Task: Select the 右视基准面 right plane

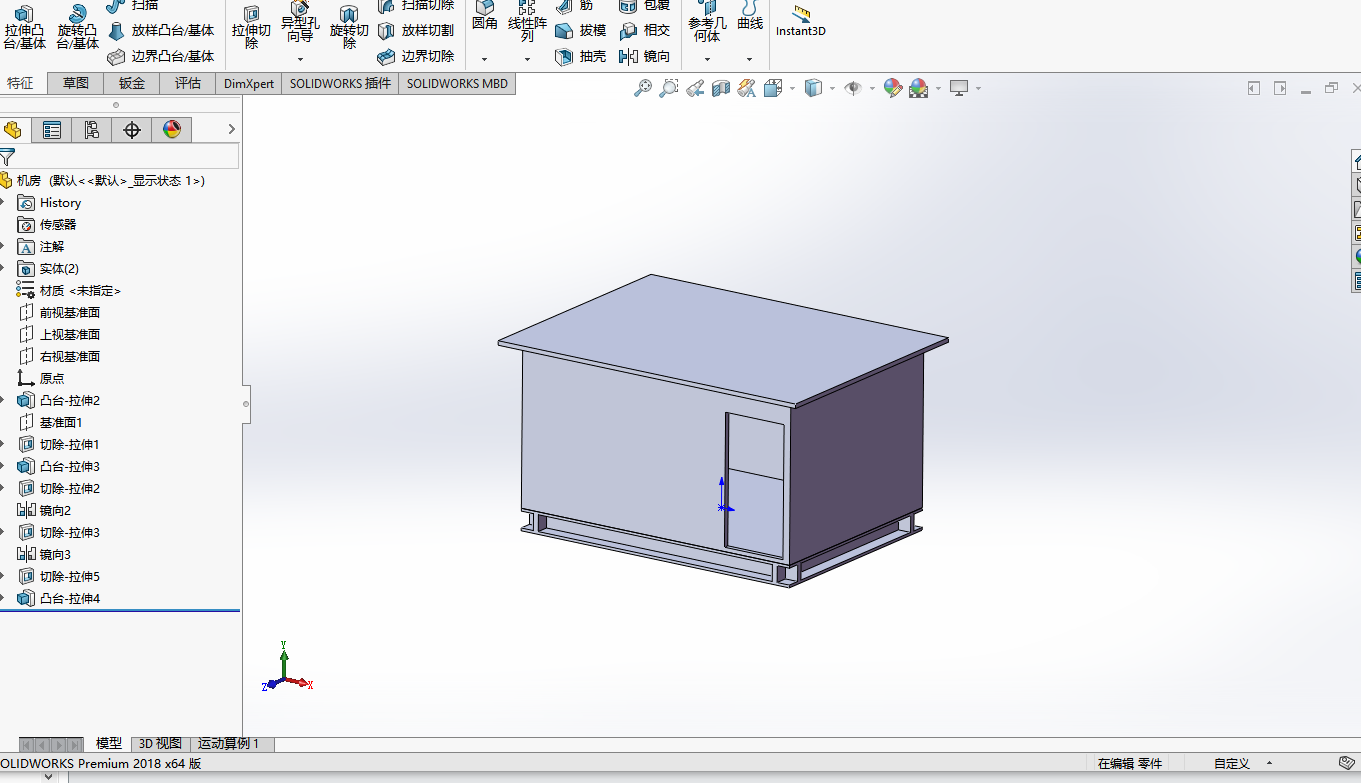Action: 59,357
